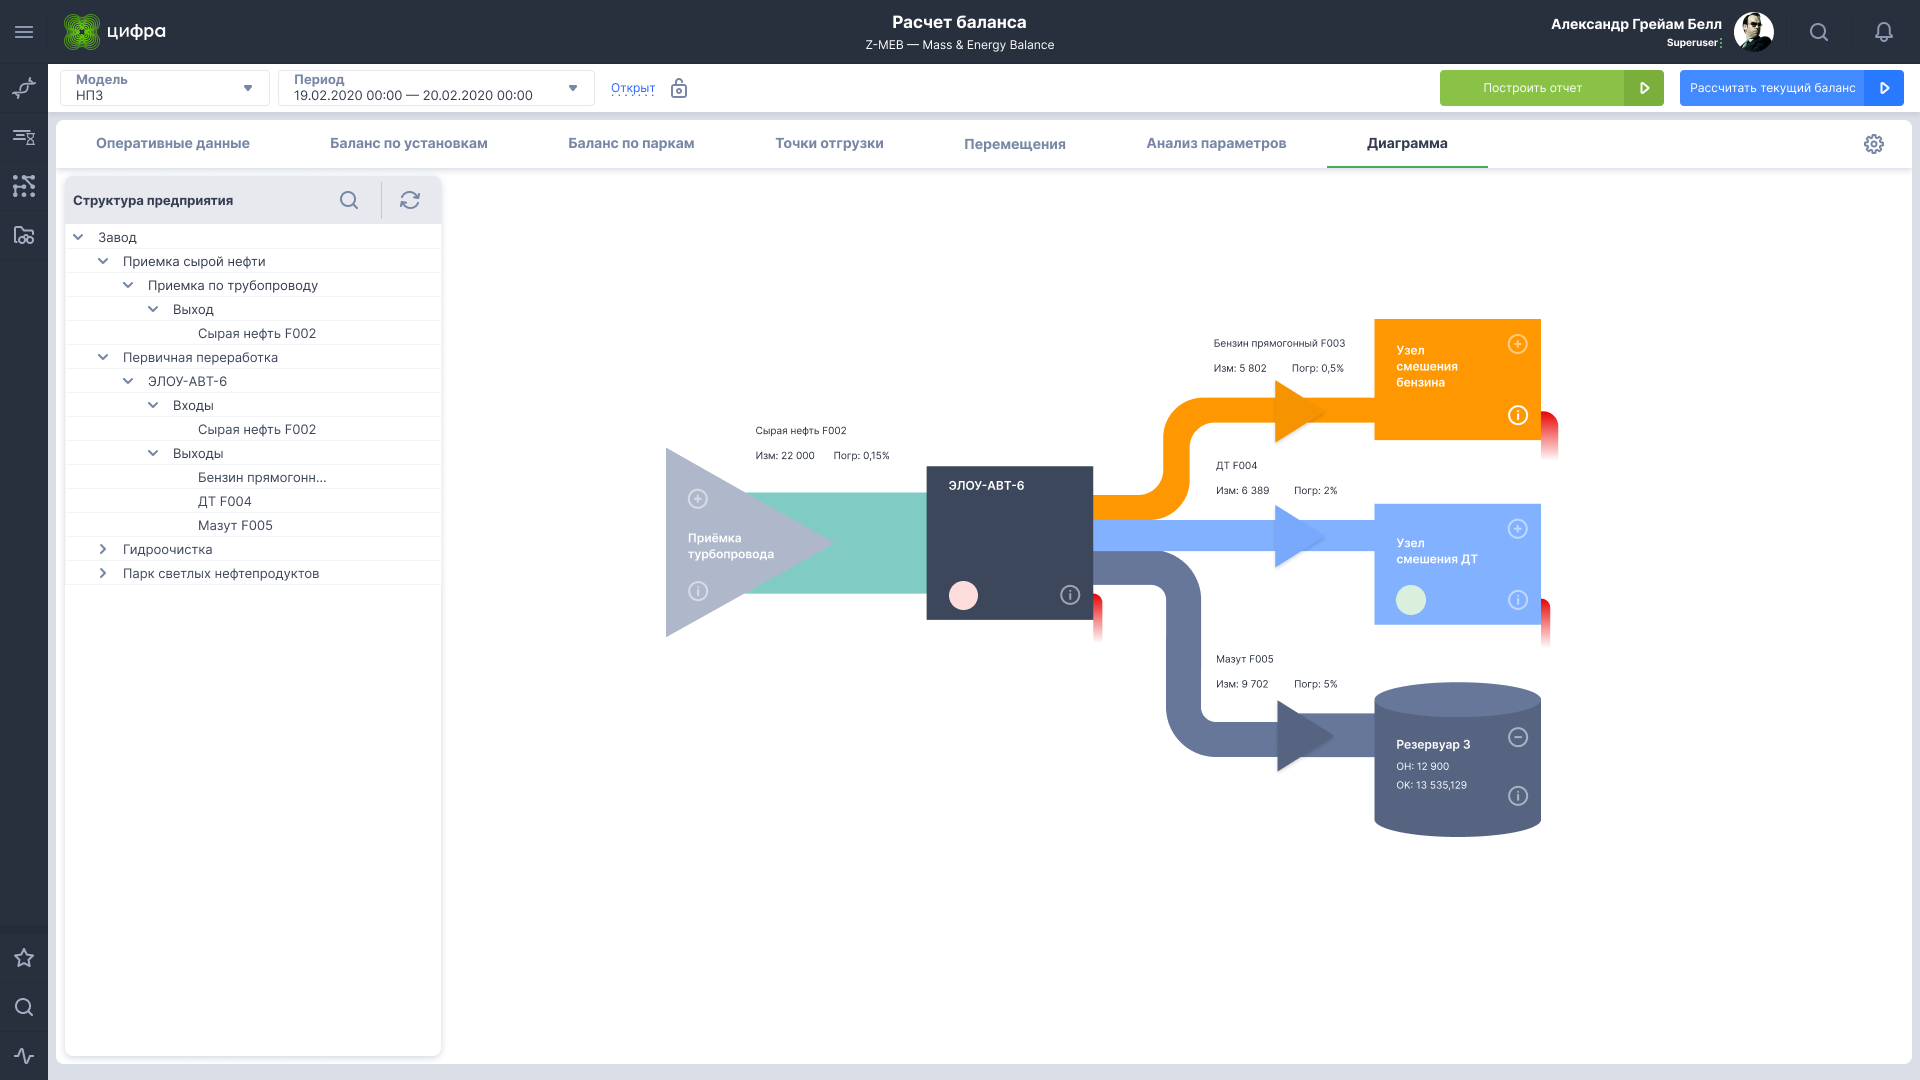Image resolution: width=1920 pixels, height=1080 pixels.
Task: Click the Построить отчет button
Action: click(x=1532, y=88)
